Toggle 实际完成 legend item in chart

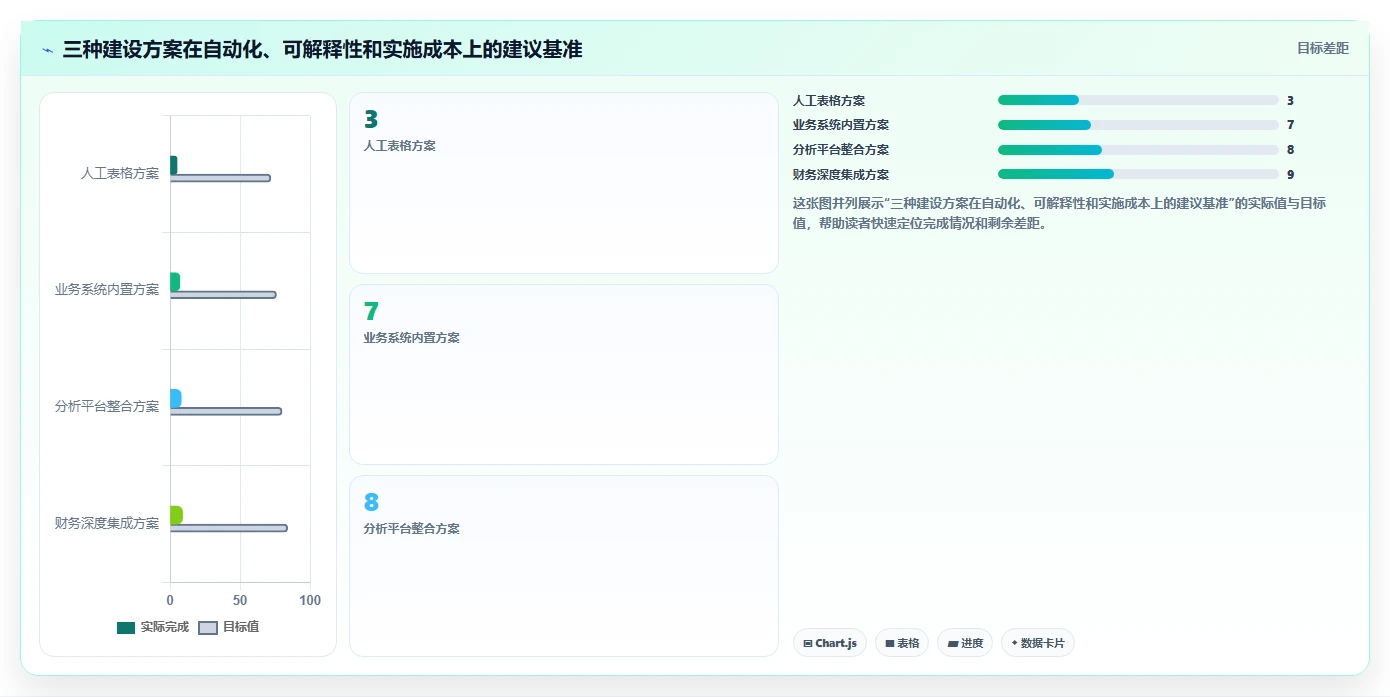tap(153, 627)
